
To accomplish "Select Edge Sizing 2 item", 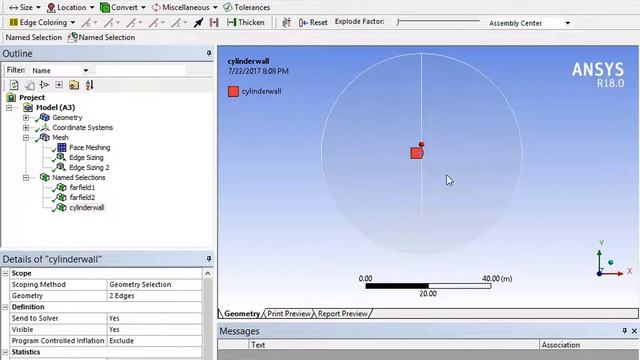I will (89, 167).
